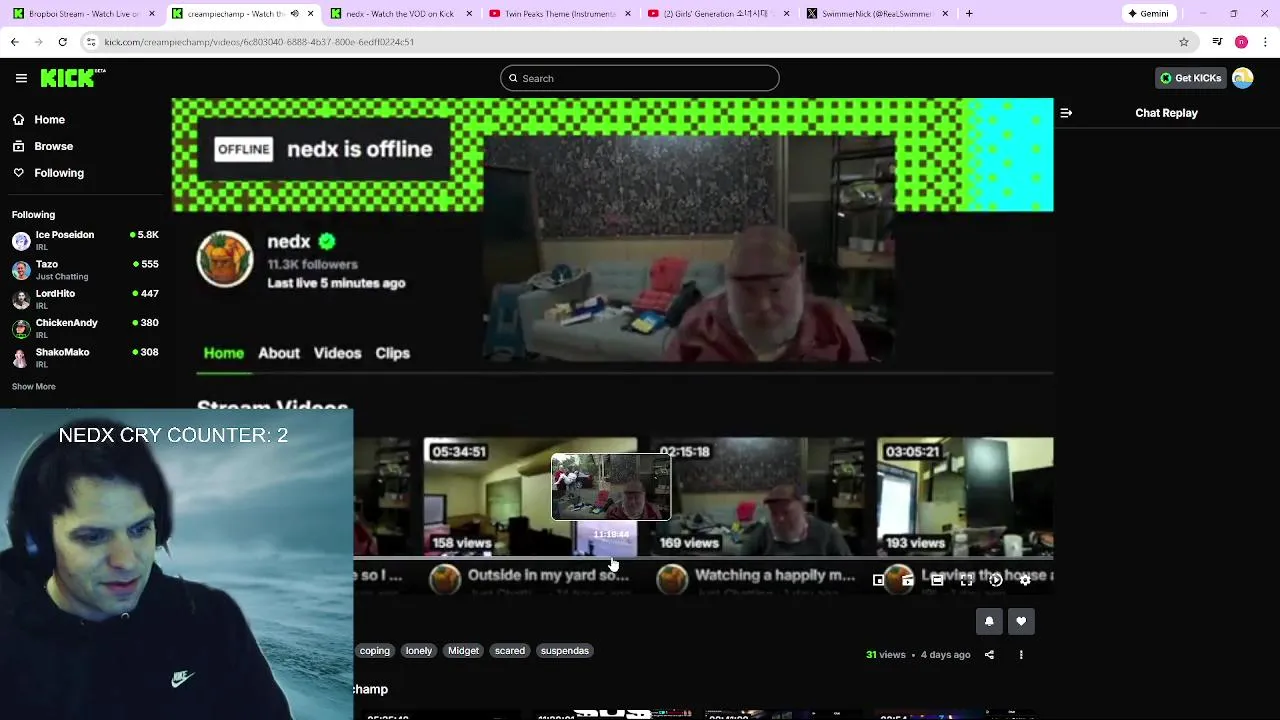Switch to Girls' Generation YouTube tab

click(x=719, y=14)
